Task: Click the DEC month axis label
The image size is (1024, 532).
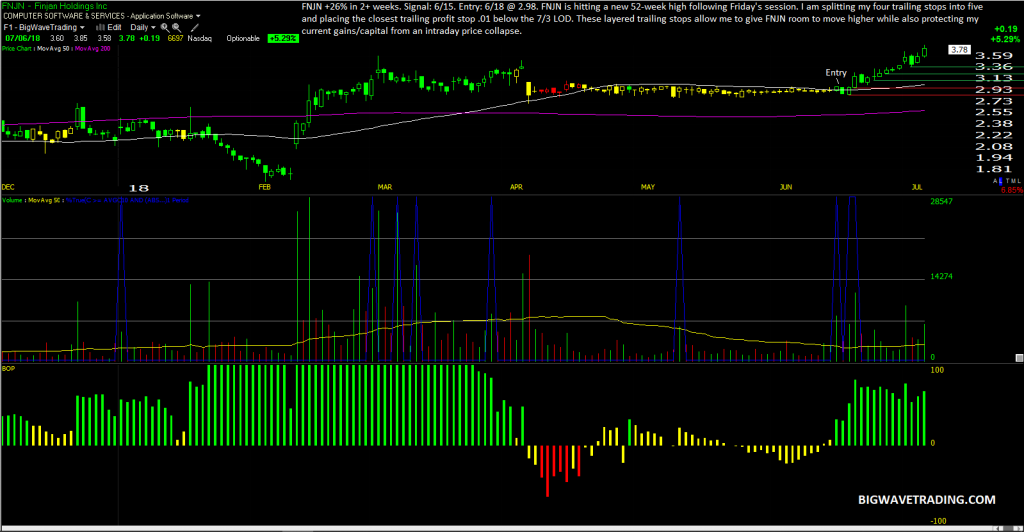Action: pos(8,187)
